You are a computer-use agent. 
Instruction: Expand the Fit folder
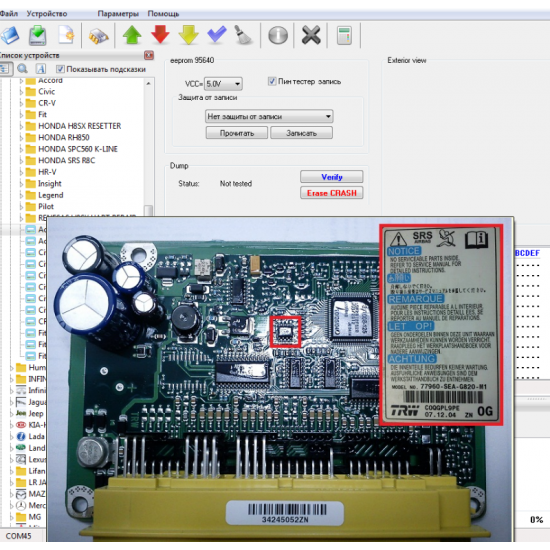[21, 115]
